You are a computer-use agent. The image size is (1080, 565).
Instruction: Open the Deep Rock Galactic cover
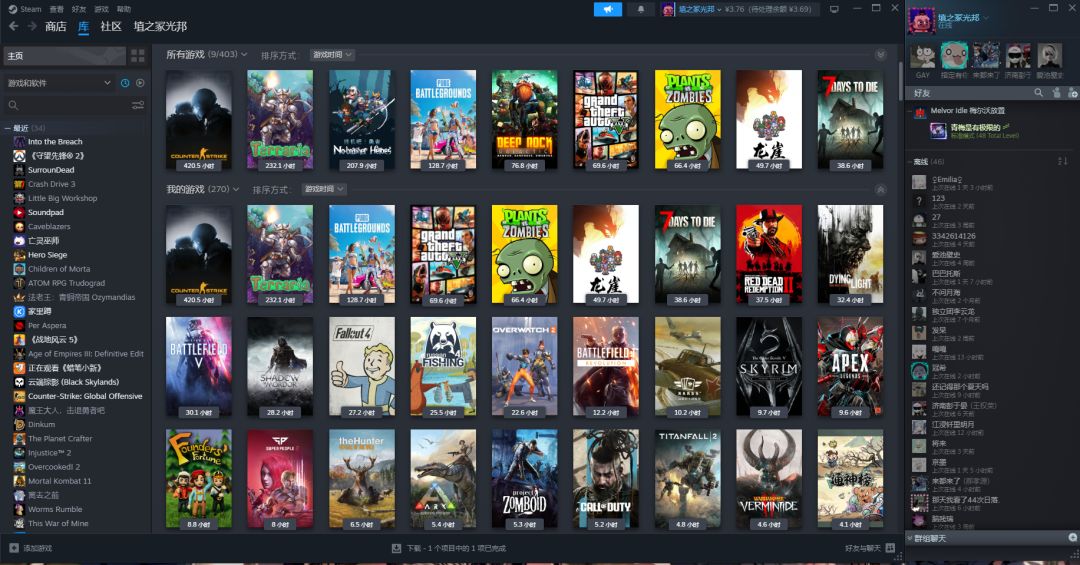[524, 119]
